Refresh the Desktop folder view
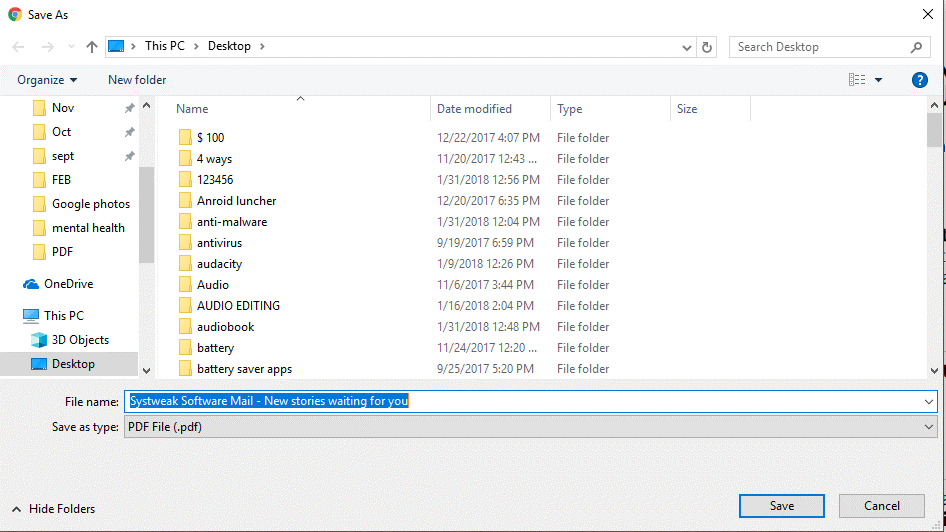Screen dimensions: 946x532 point(706,46)
